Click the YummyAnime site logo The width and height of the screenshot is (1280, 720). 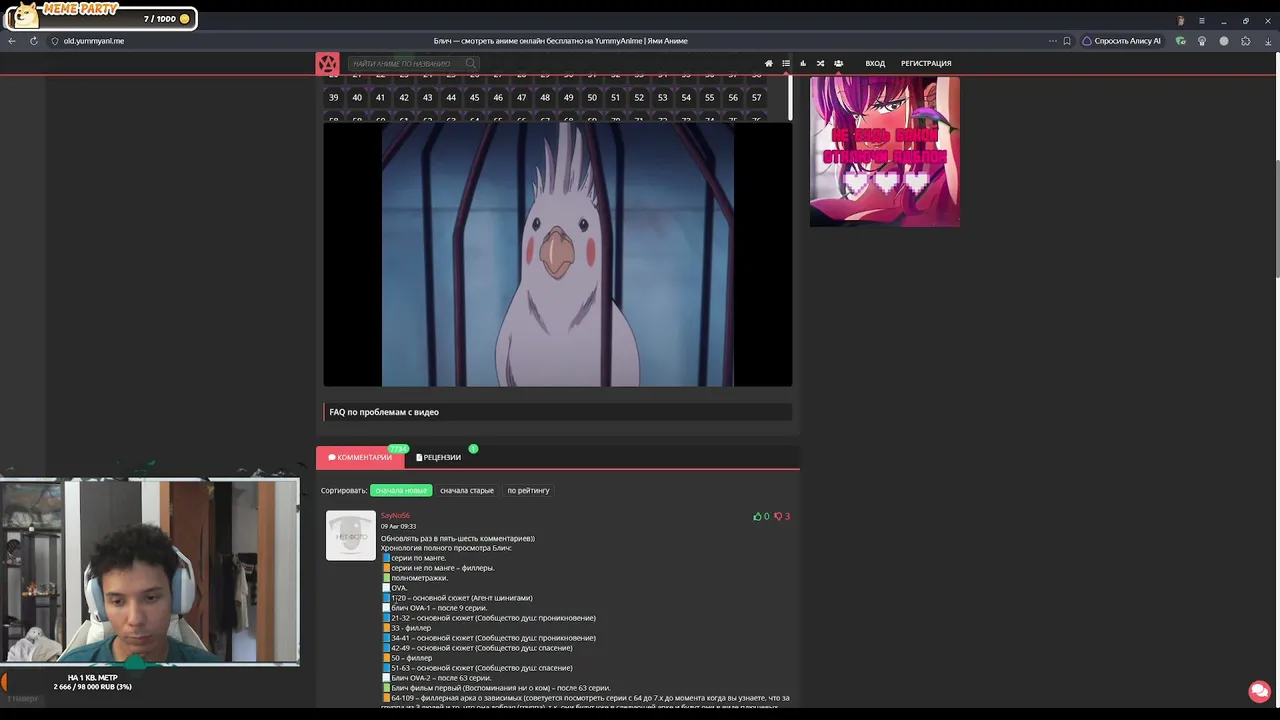point(327,64)
